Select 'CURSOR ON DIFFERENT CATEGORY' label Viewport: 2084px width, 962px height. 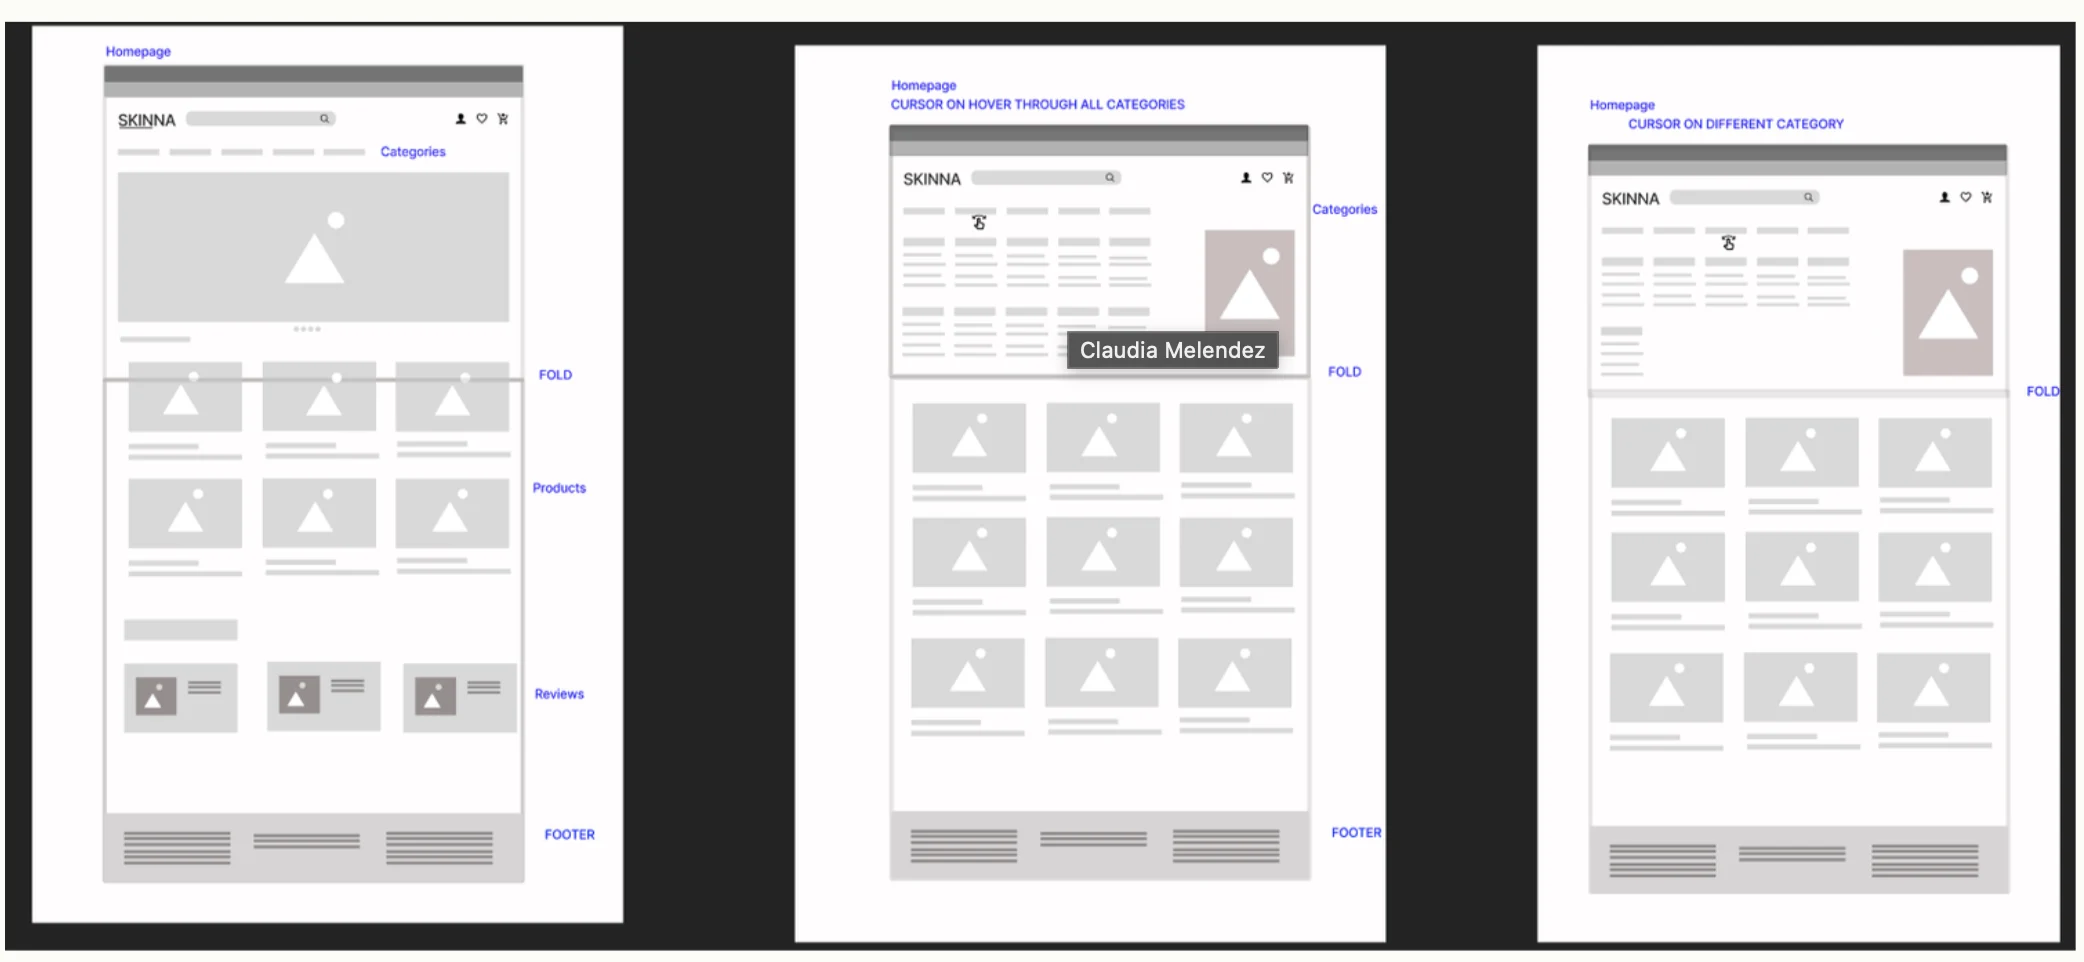[x=1736, y=124]
